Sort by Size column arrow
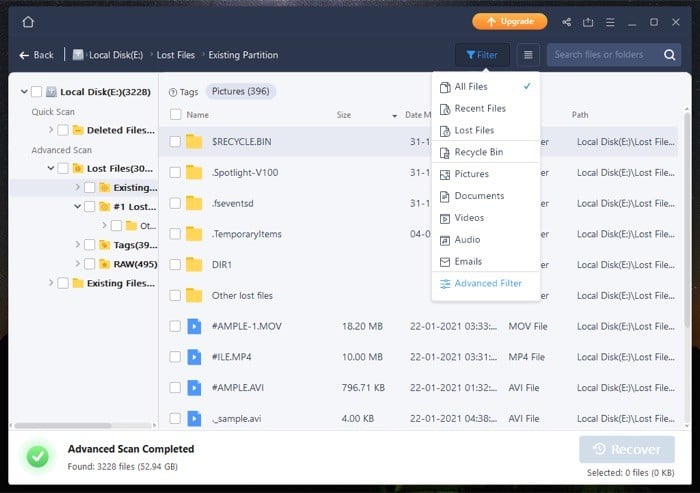The image size is (700, 493). point(394,116)
